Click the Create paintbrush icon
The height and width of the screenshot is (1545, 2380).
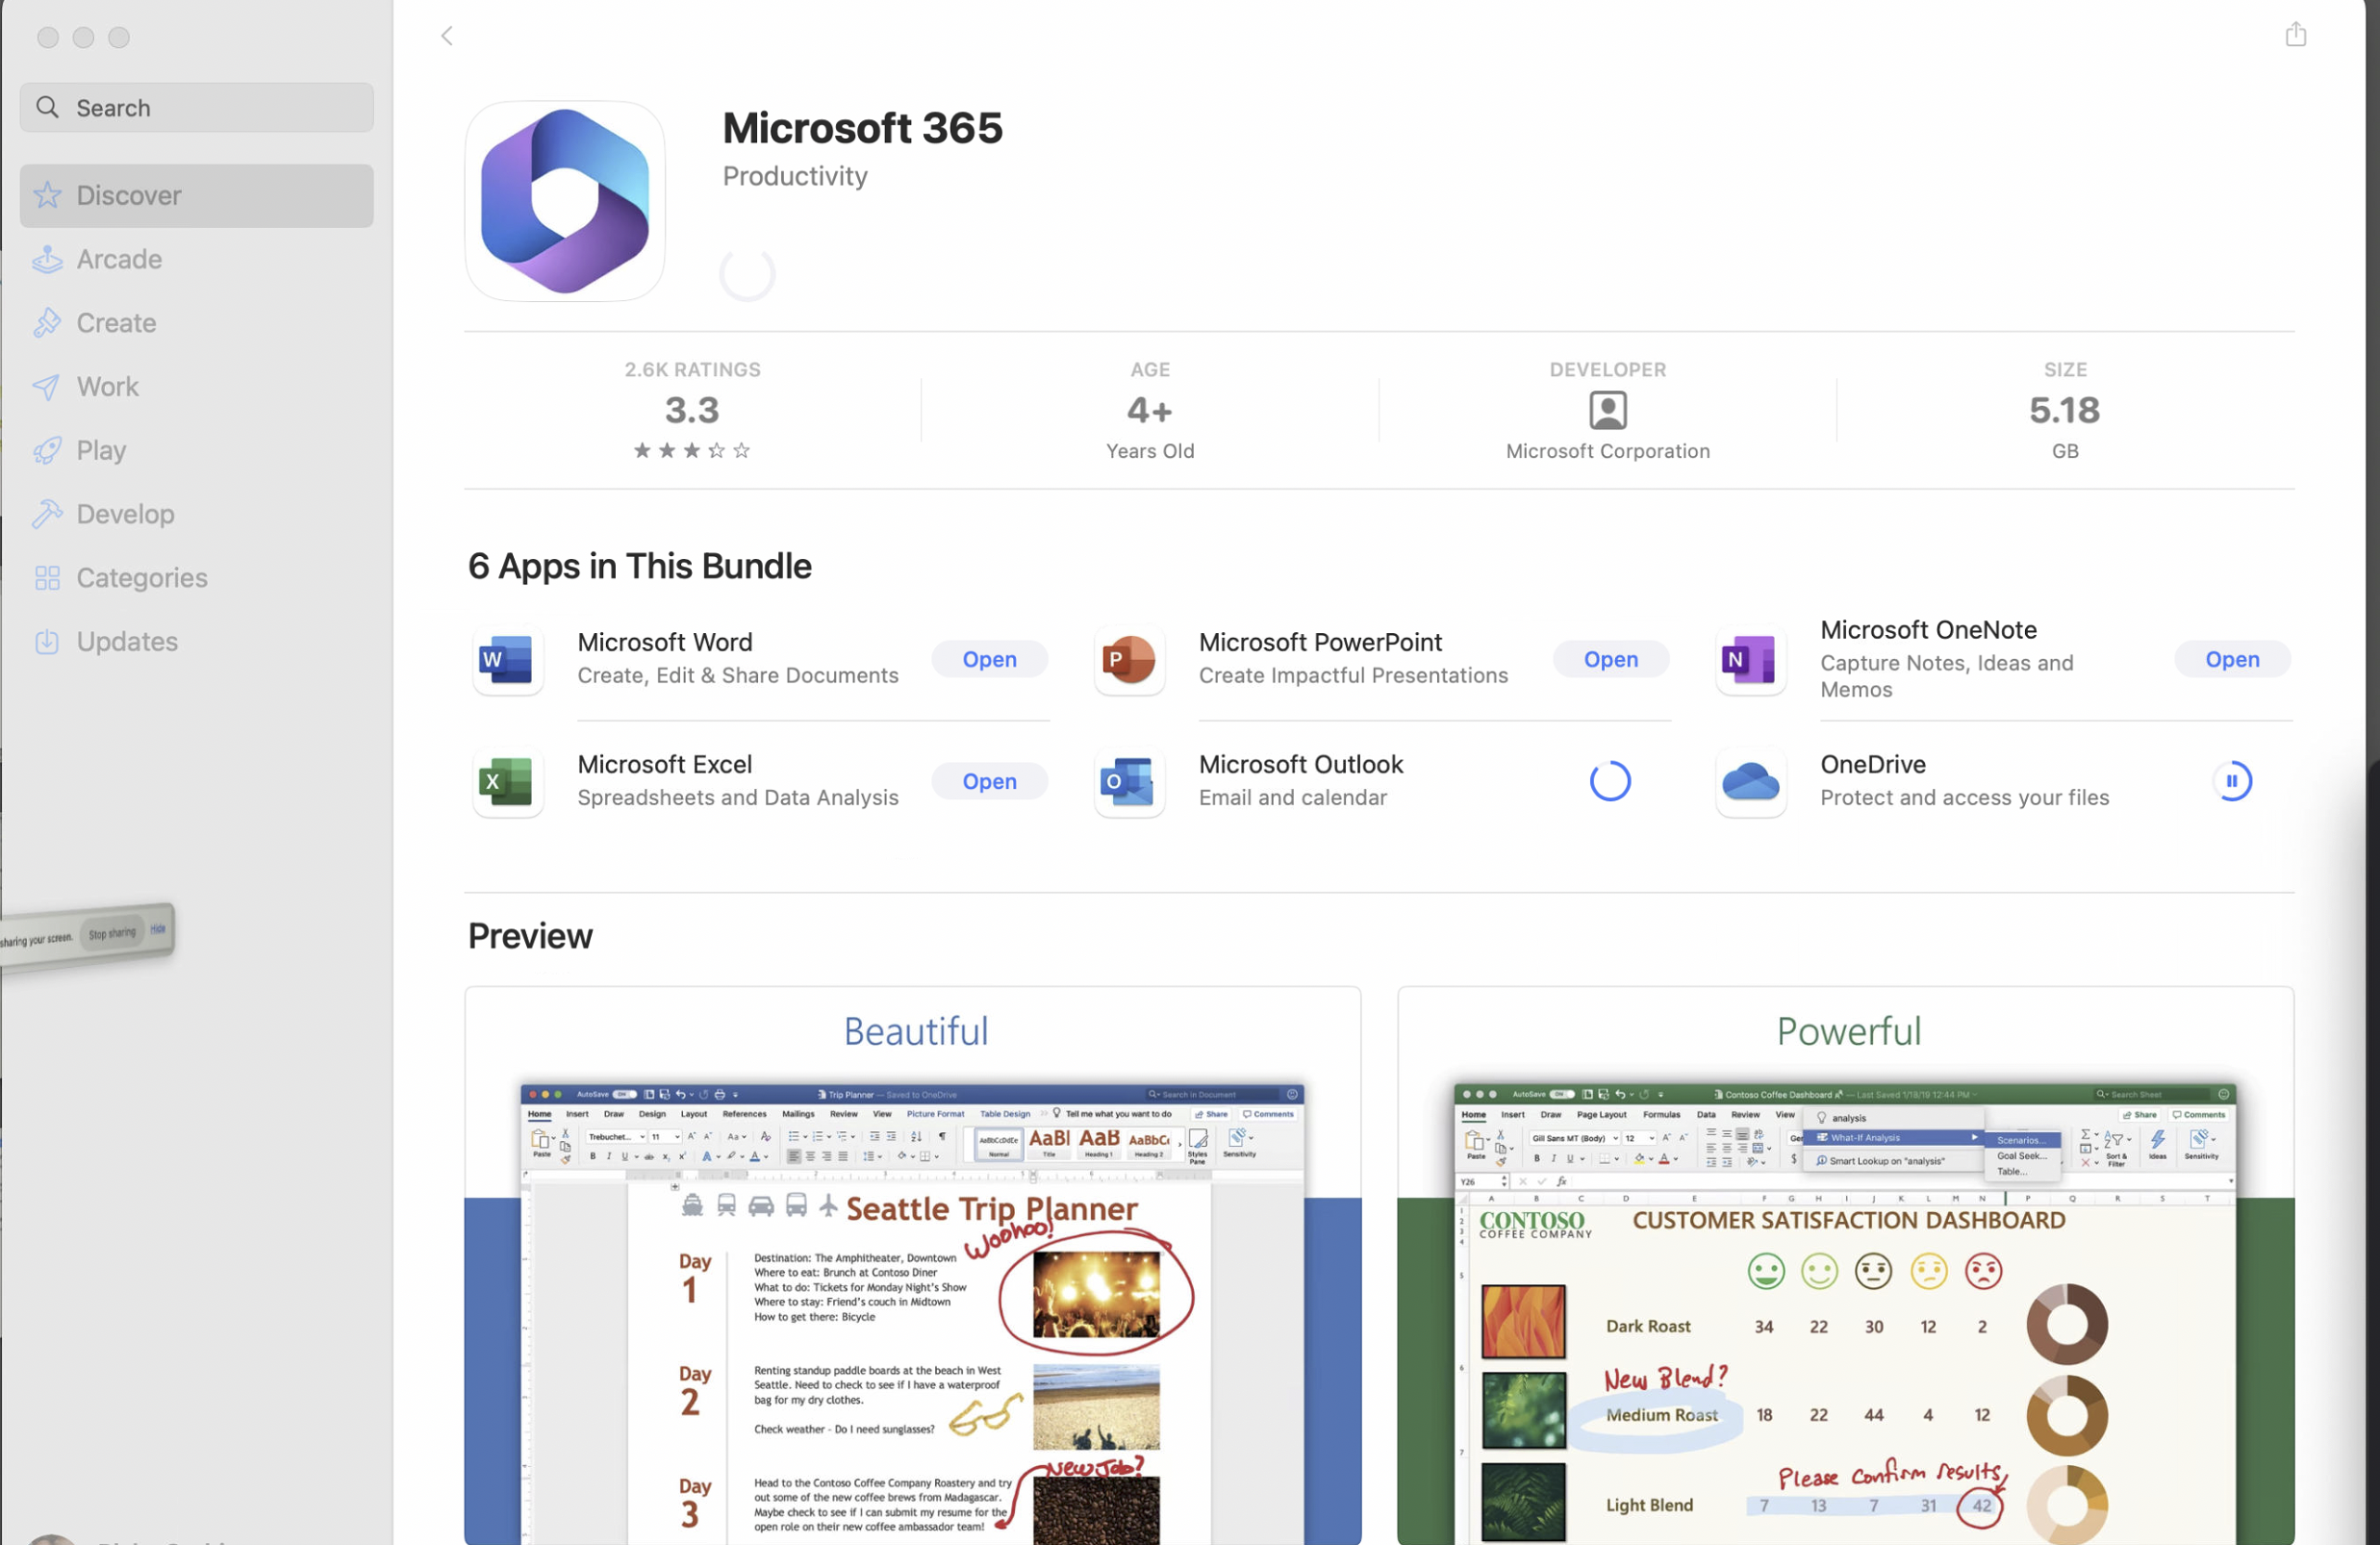click(47, 323)
